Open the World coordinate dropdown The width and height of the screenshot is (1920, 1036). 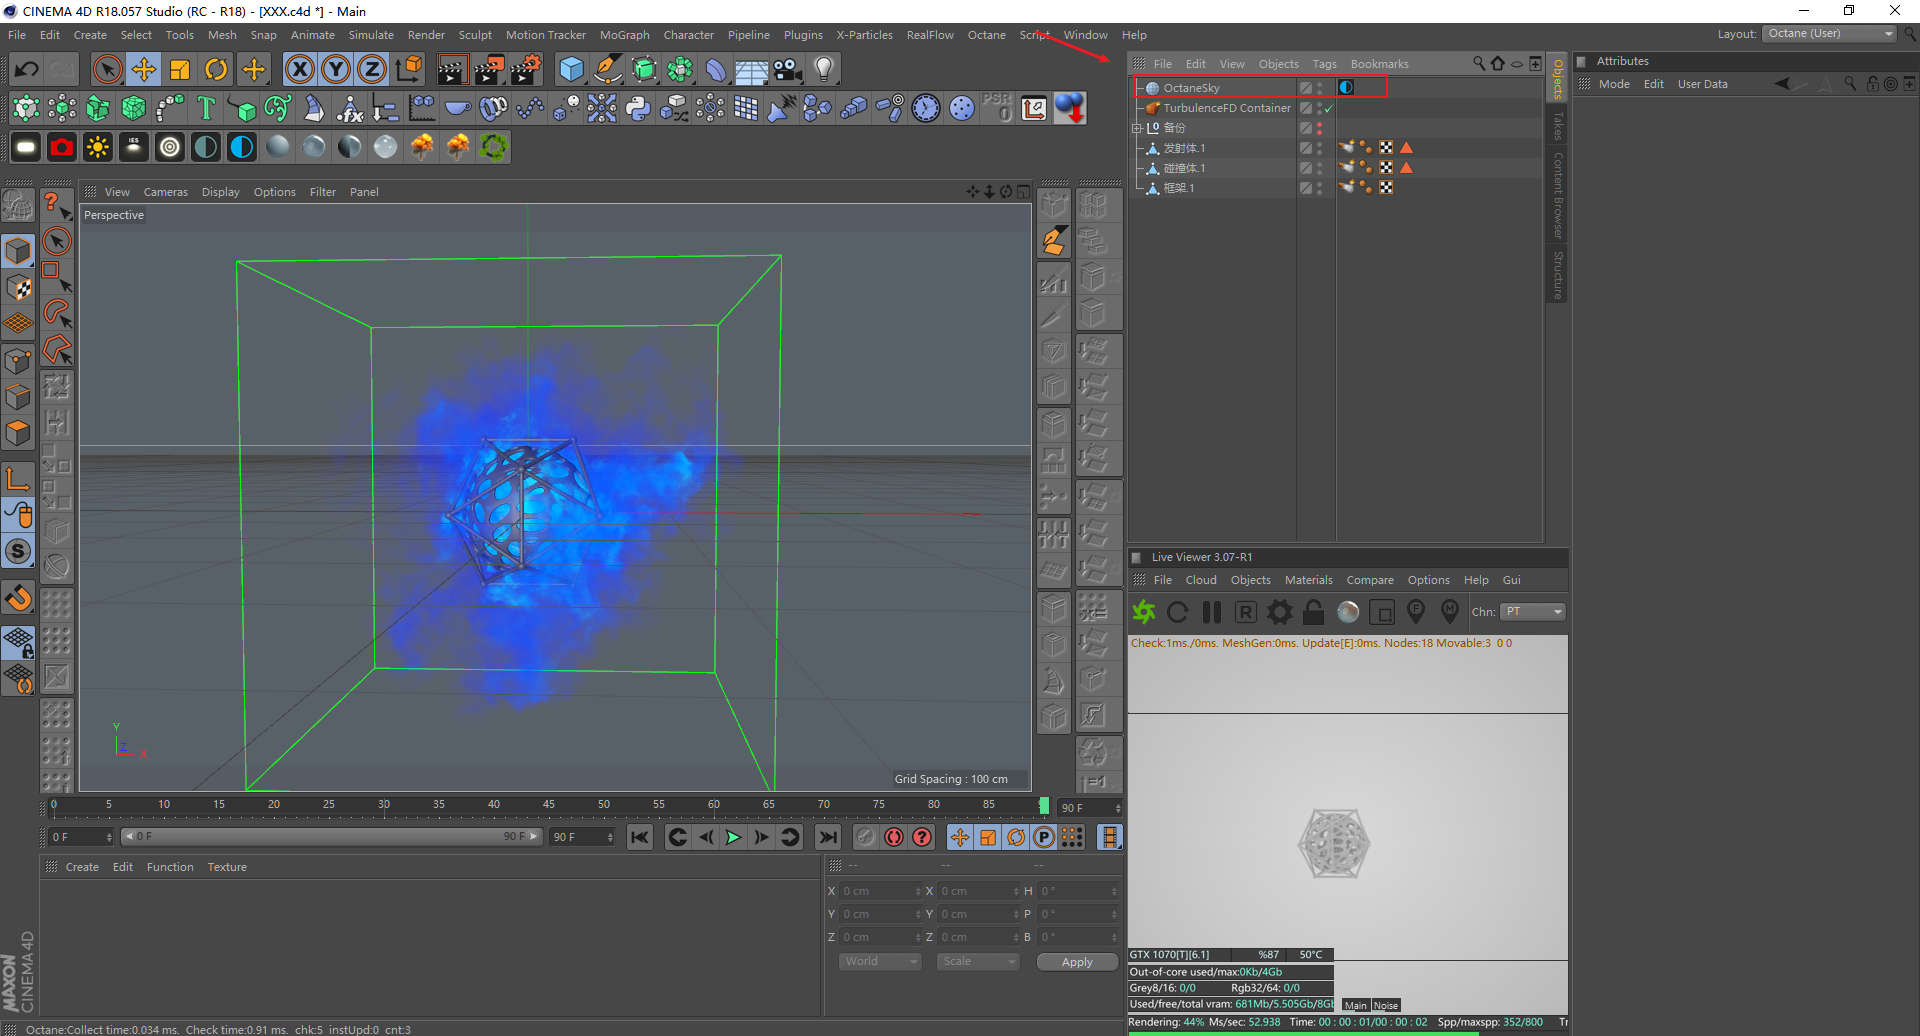coord(880,961)
